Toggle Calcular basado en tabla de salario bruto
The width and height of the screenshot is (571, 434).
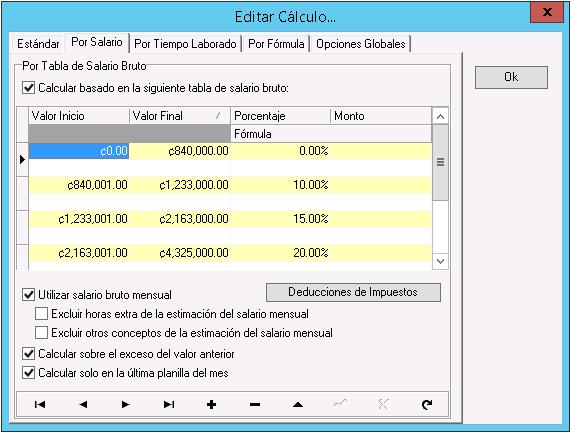(x=28, y=88)
